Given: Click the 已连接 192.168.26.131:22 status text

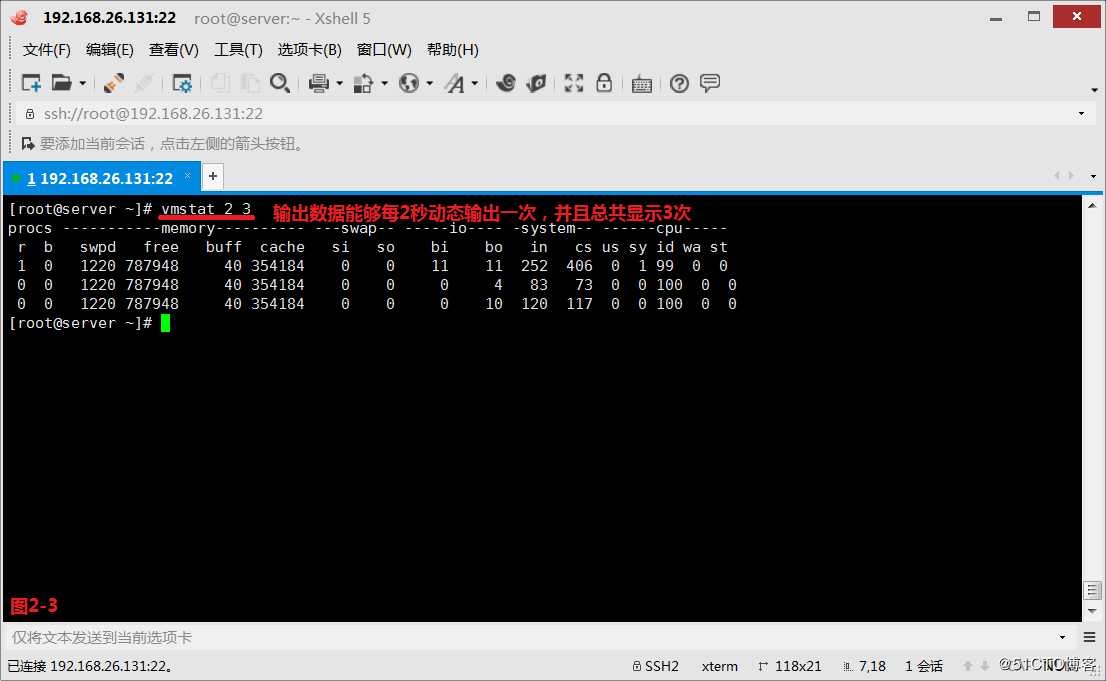Looking at the screenshot, I should tap(90, 666).
